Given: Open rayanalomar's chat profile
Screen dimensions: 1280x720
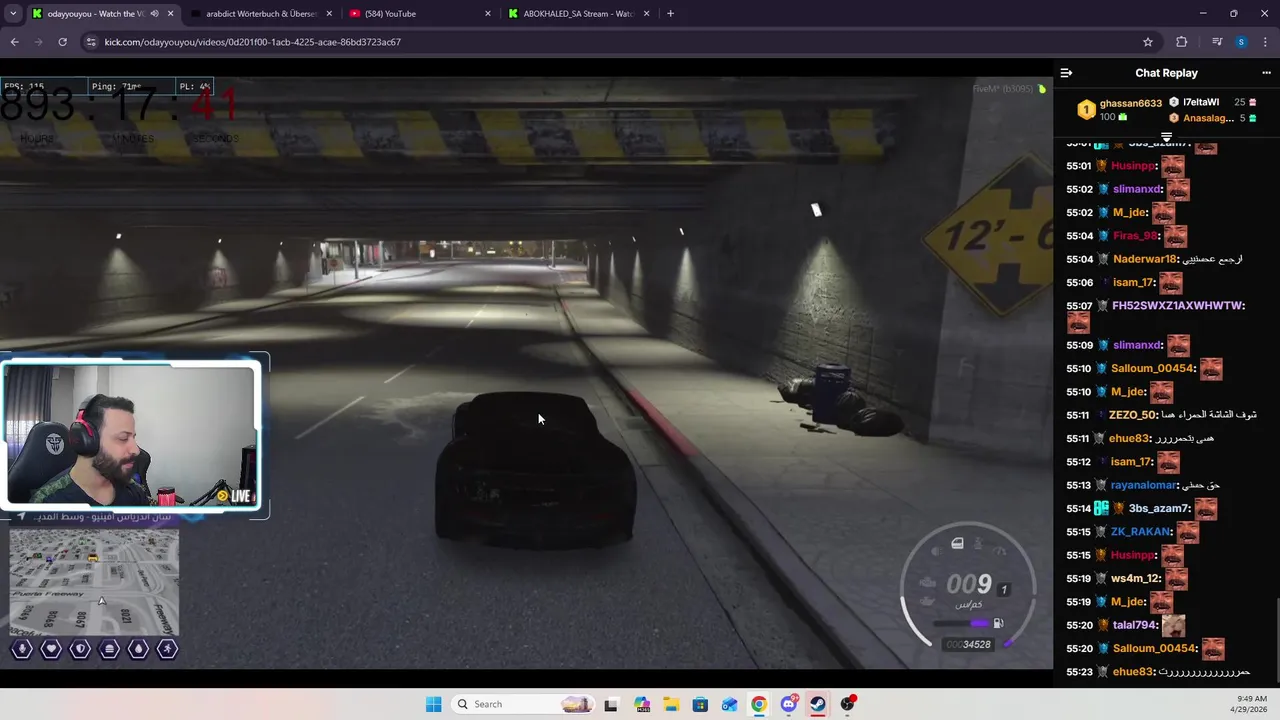Looking at the screenshot, I should [x=1144, y=485].
